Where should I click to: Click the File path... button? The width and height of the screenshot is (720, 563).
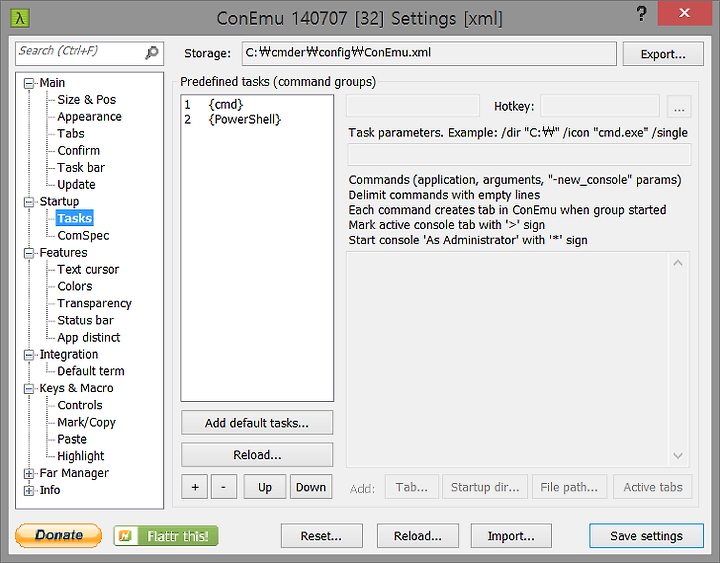pos(569,487)
